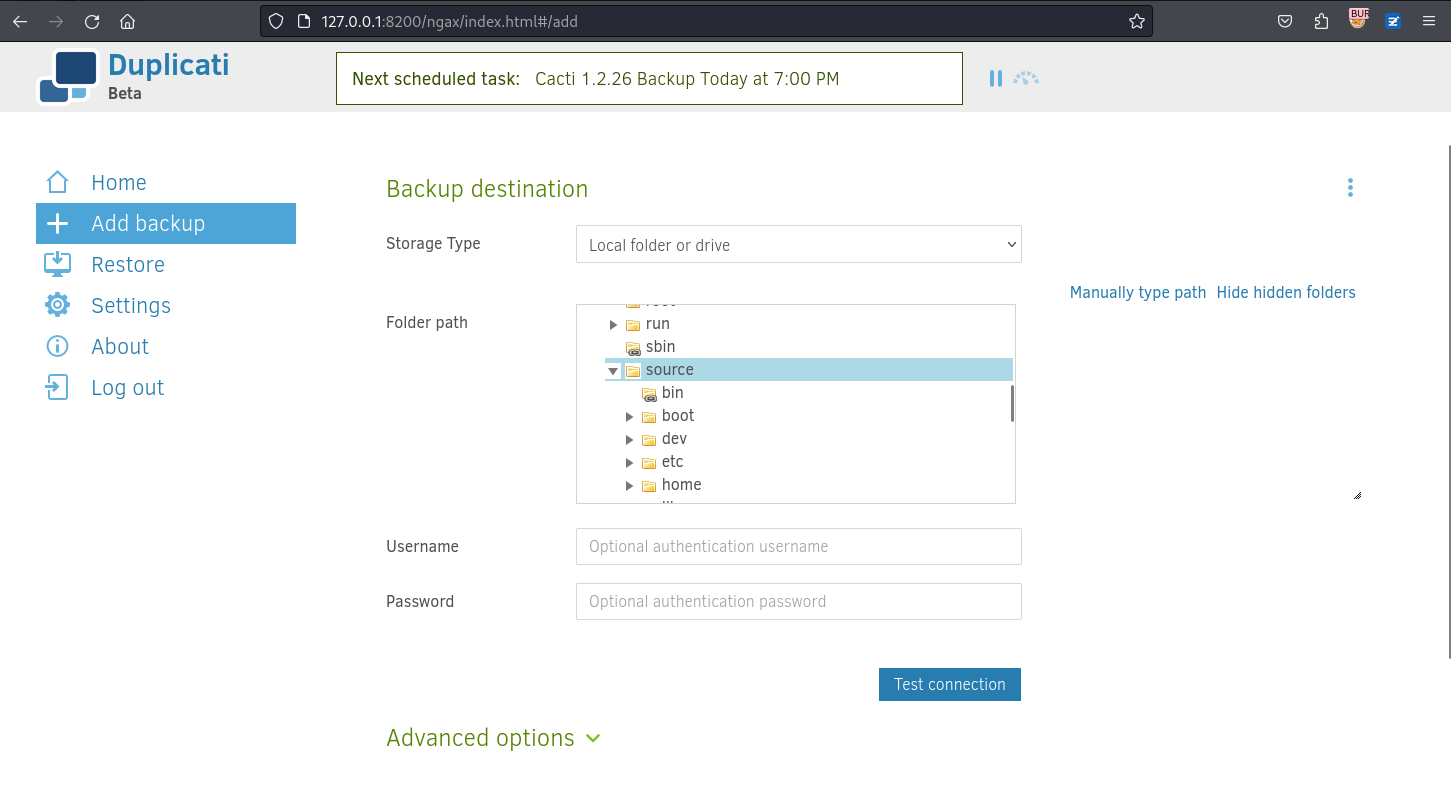Screen dimensions: 1451x807
Task: Expand the etc folder node
Action: click(x=630, y=463)
